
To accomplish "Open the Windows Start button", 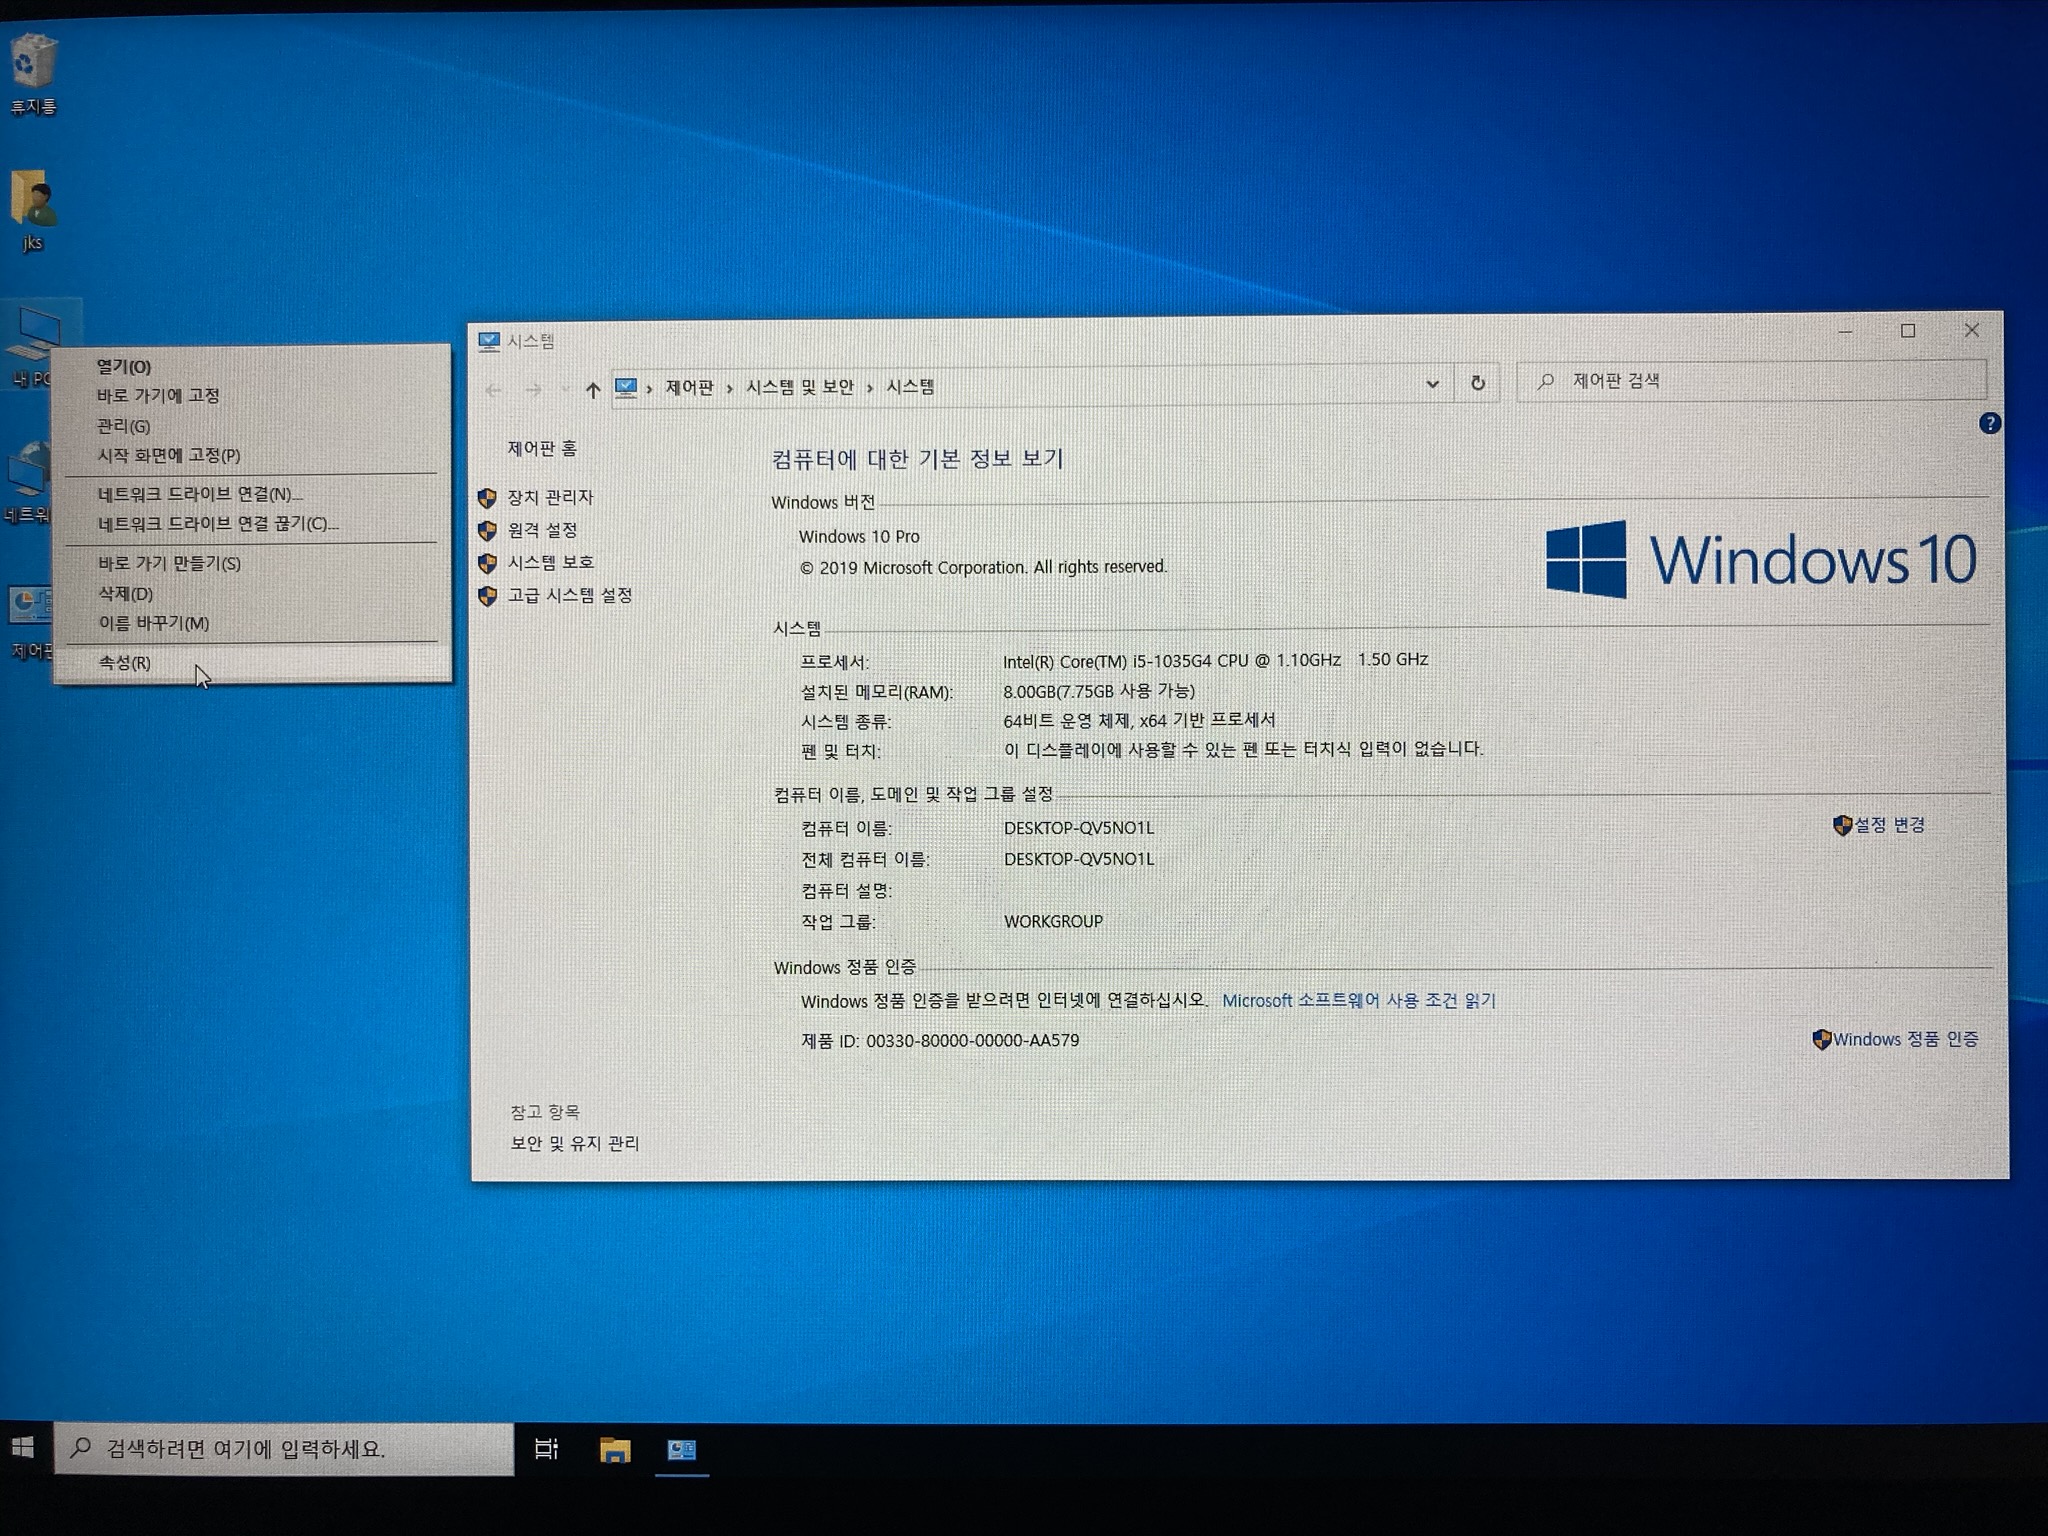I will 24,1448.
